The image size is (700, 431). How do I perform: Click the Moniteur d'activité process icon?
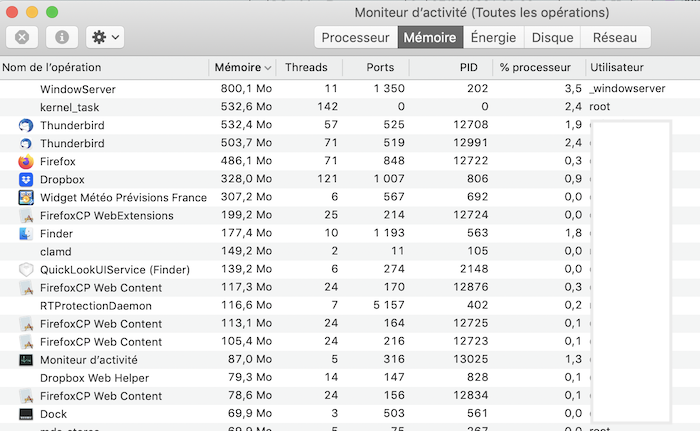click(26, 360)
